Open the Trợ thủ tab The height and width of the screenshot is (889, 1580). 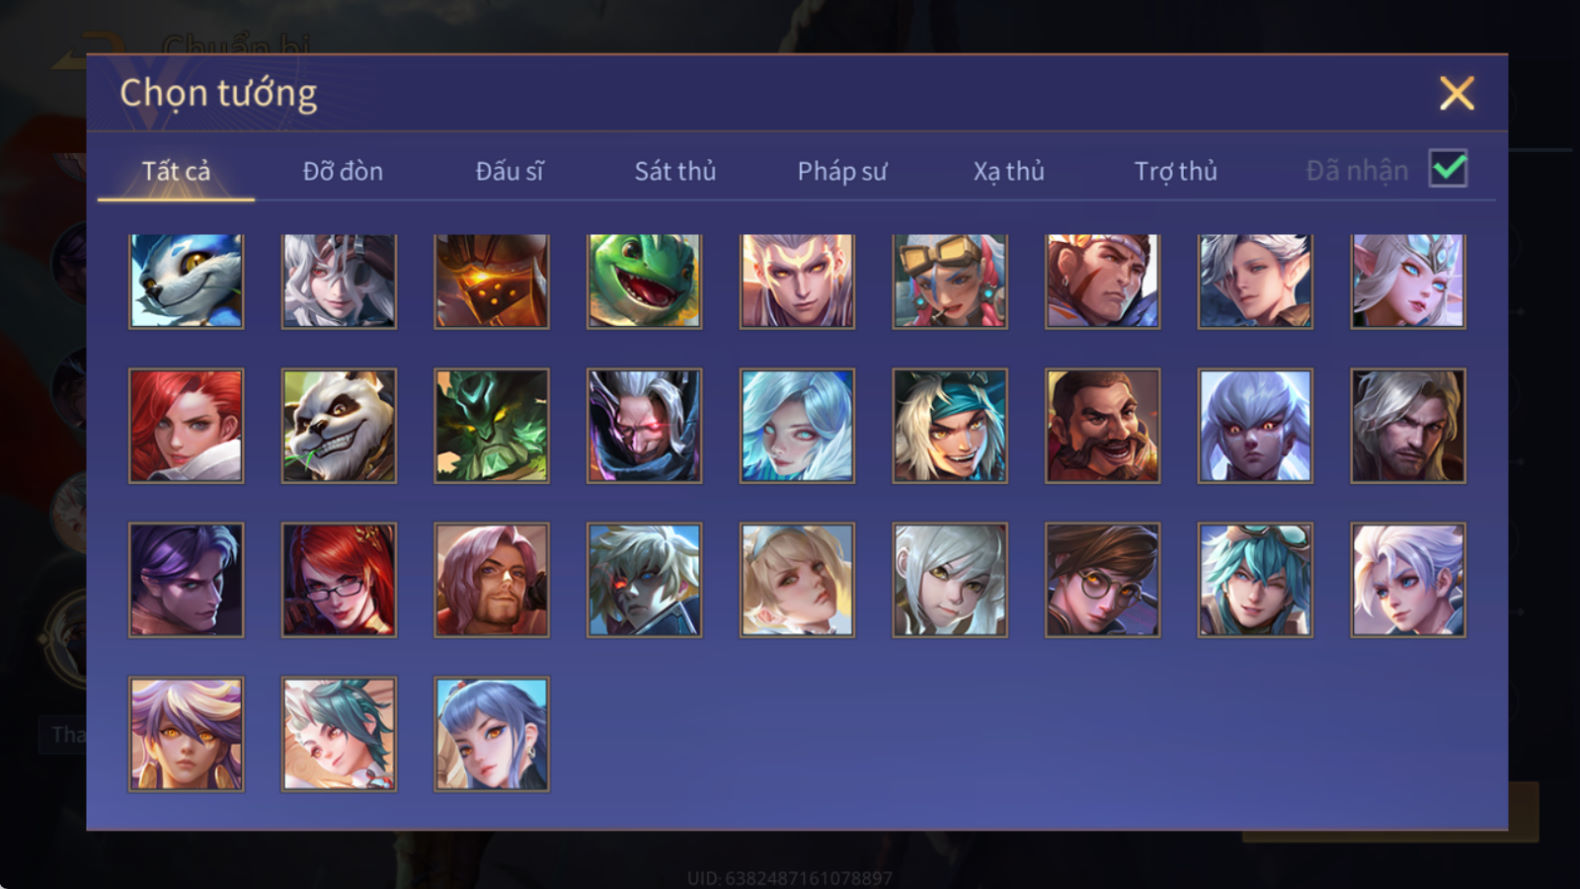tap(1175, 171)
